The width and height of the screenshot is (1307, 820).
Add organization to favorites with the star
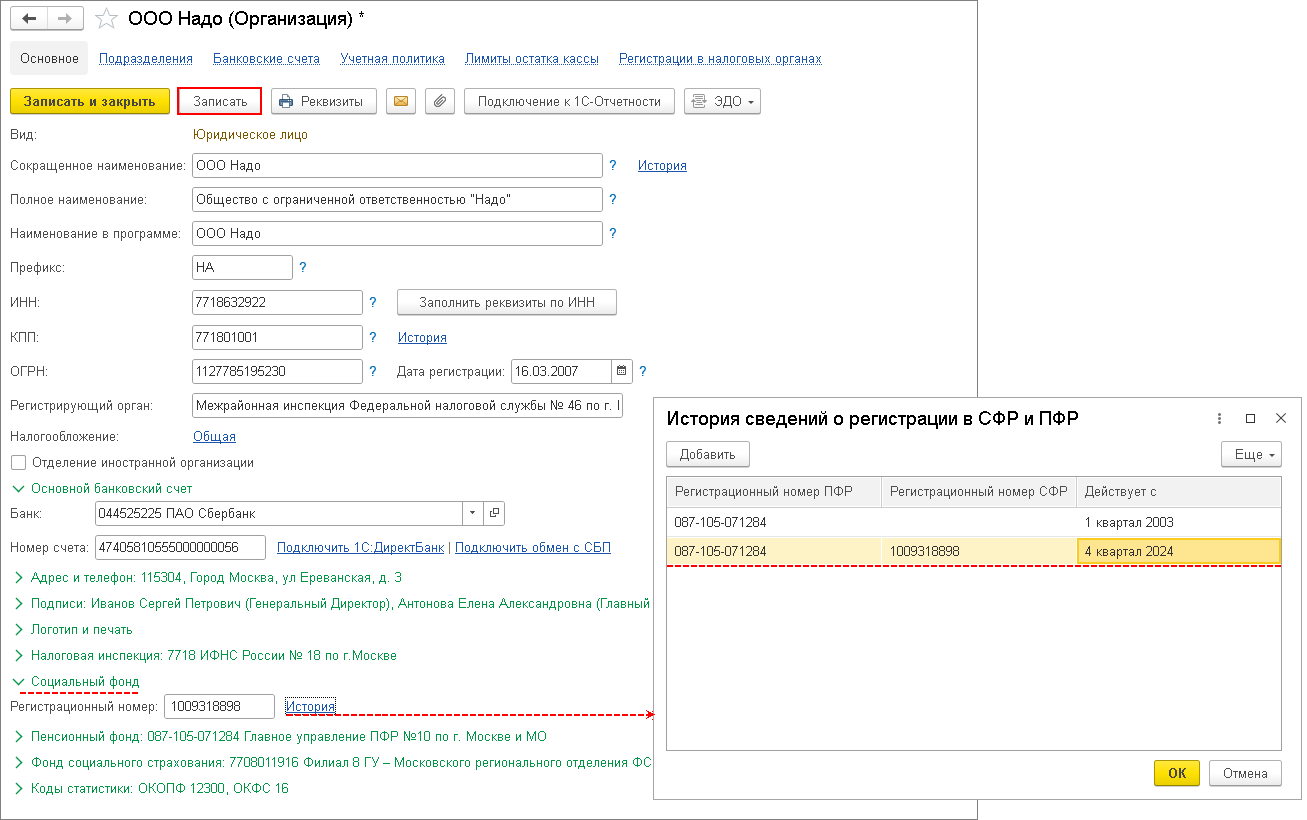point(105,19)
